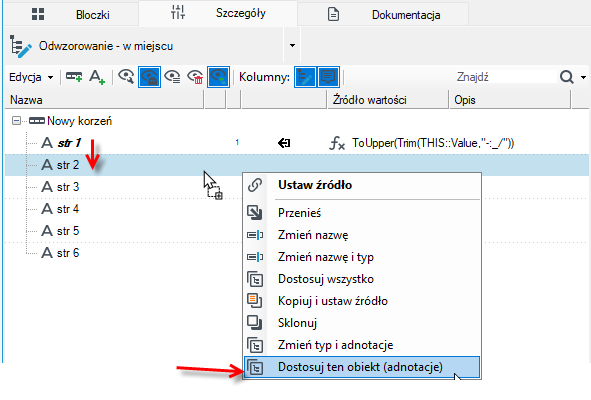Screen dimensions: 591x400
Task: Click the Nazwa column header
Action: (104, 100)
